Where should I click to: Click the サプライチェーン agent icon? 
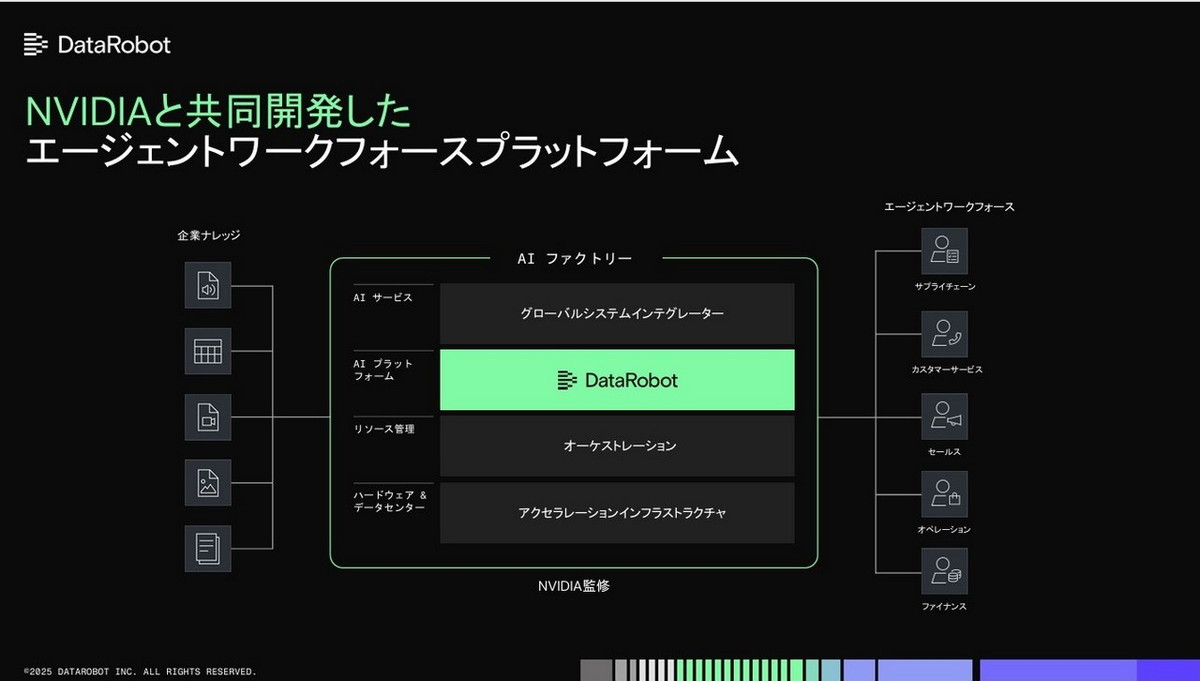point(944,251)
